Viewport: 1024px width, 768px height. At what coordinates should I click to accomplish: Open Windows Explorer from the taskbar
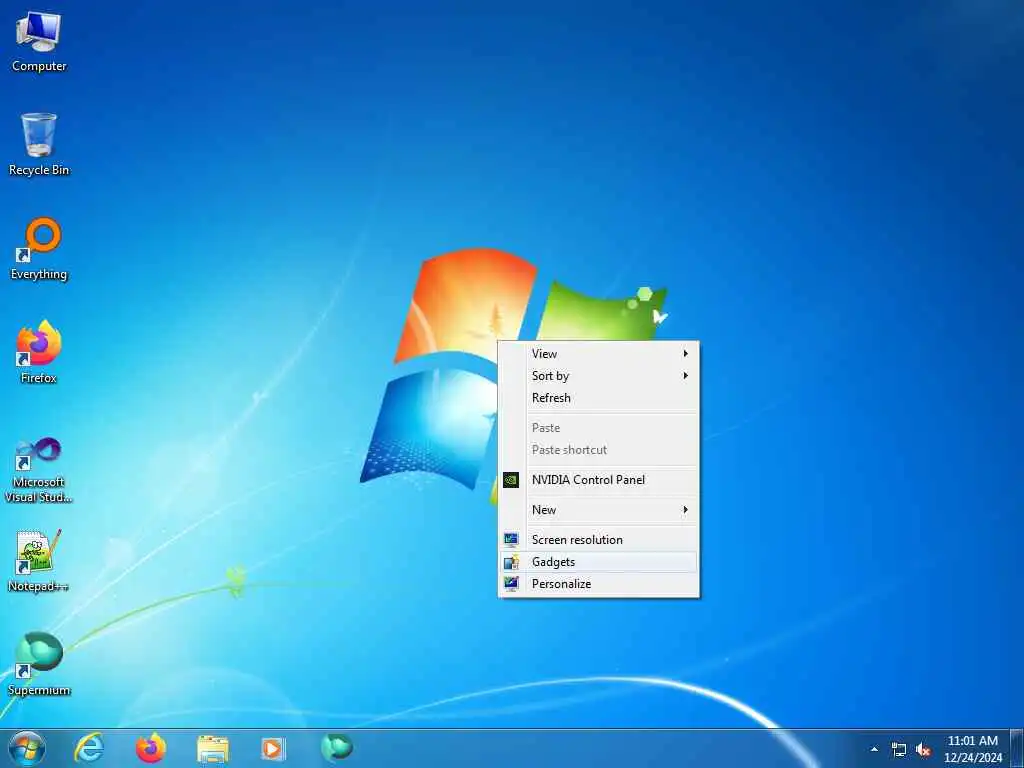[x=213, y=749]
